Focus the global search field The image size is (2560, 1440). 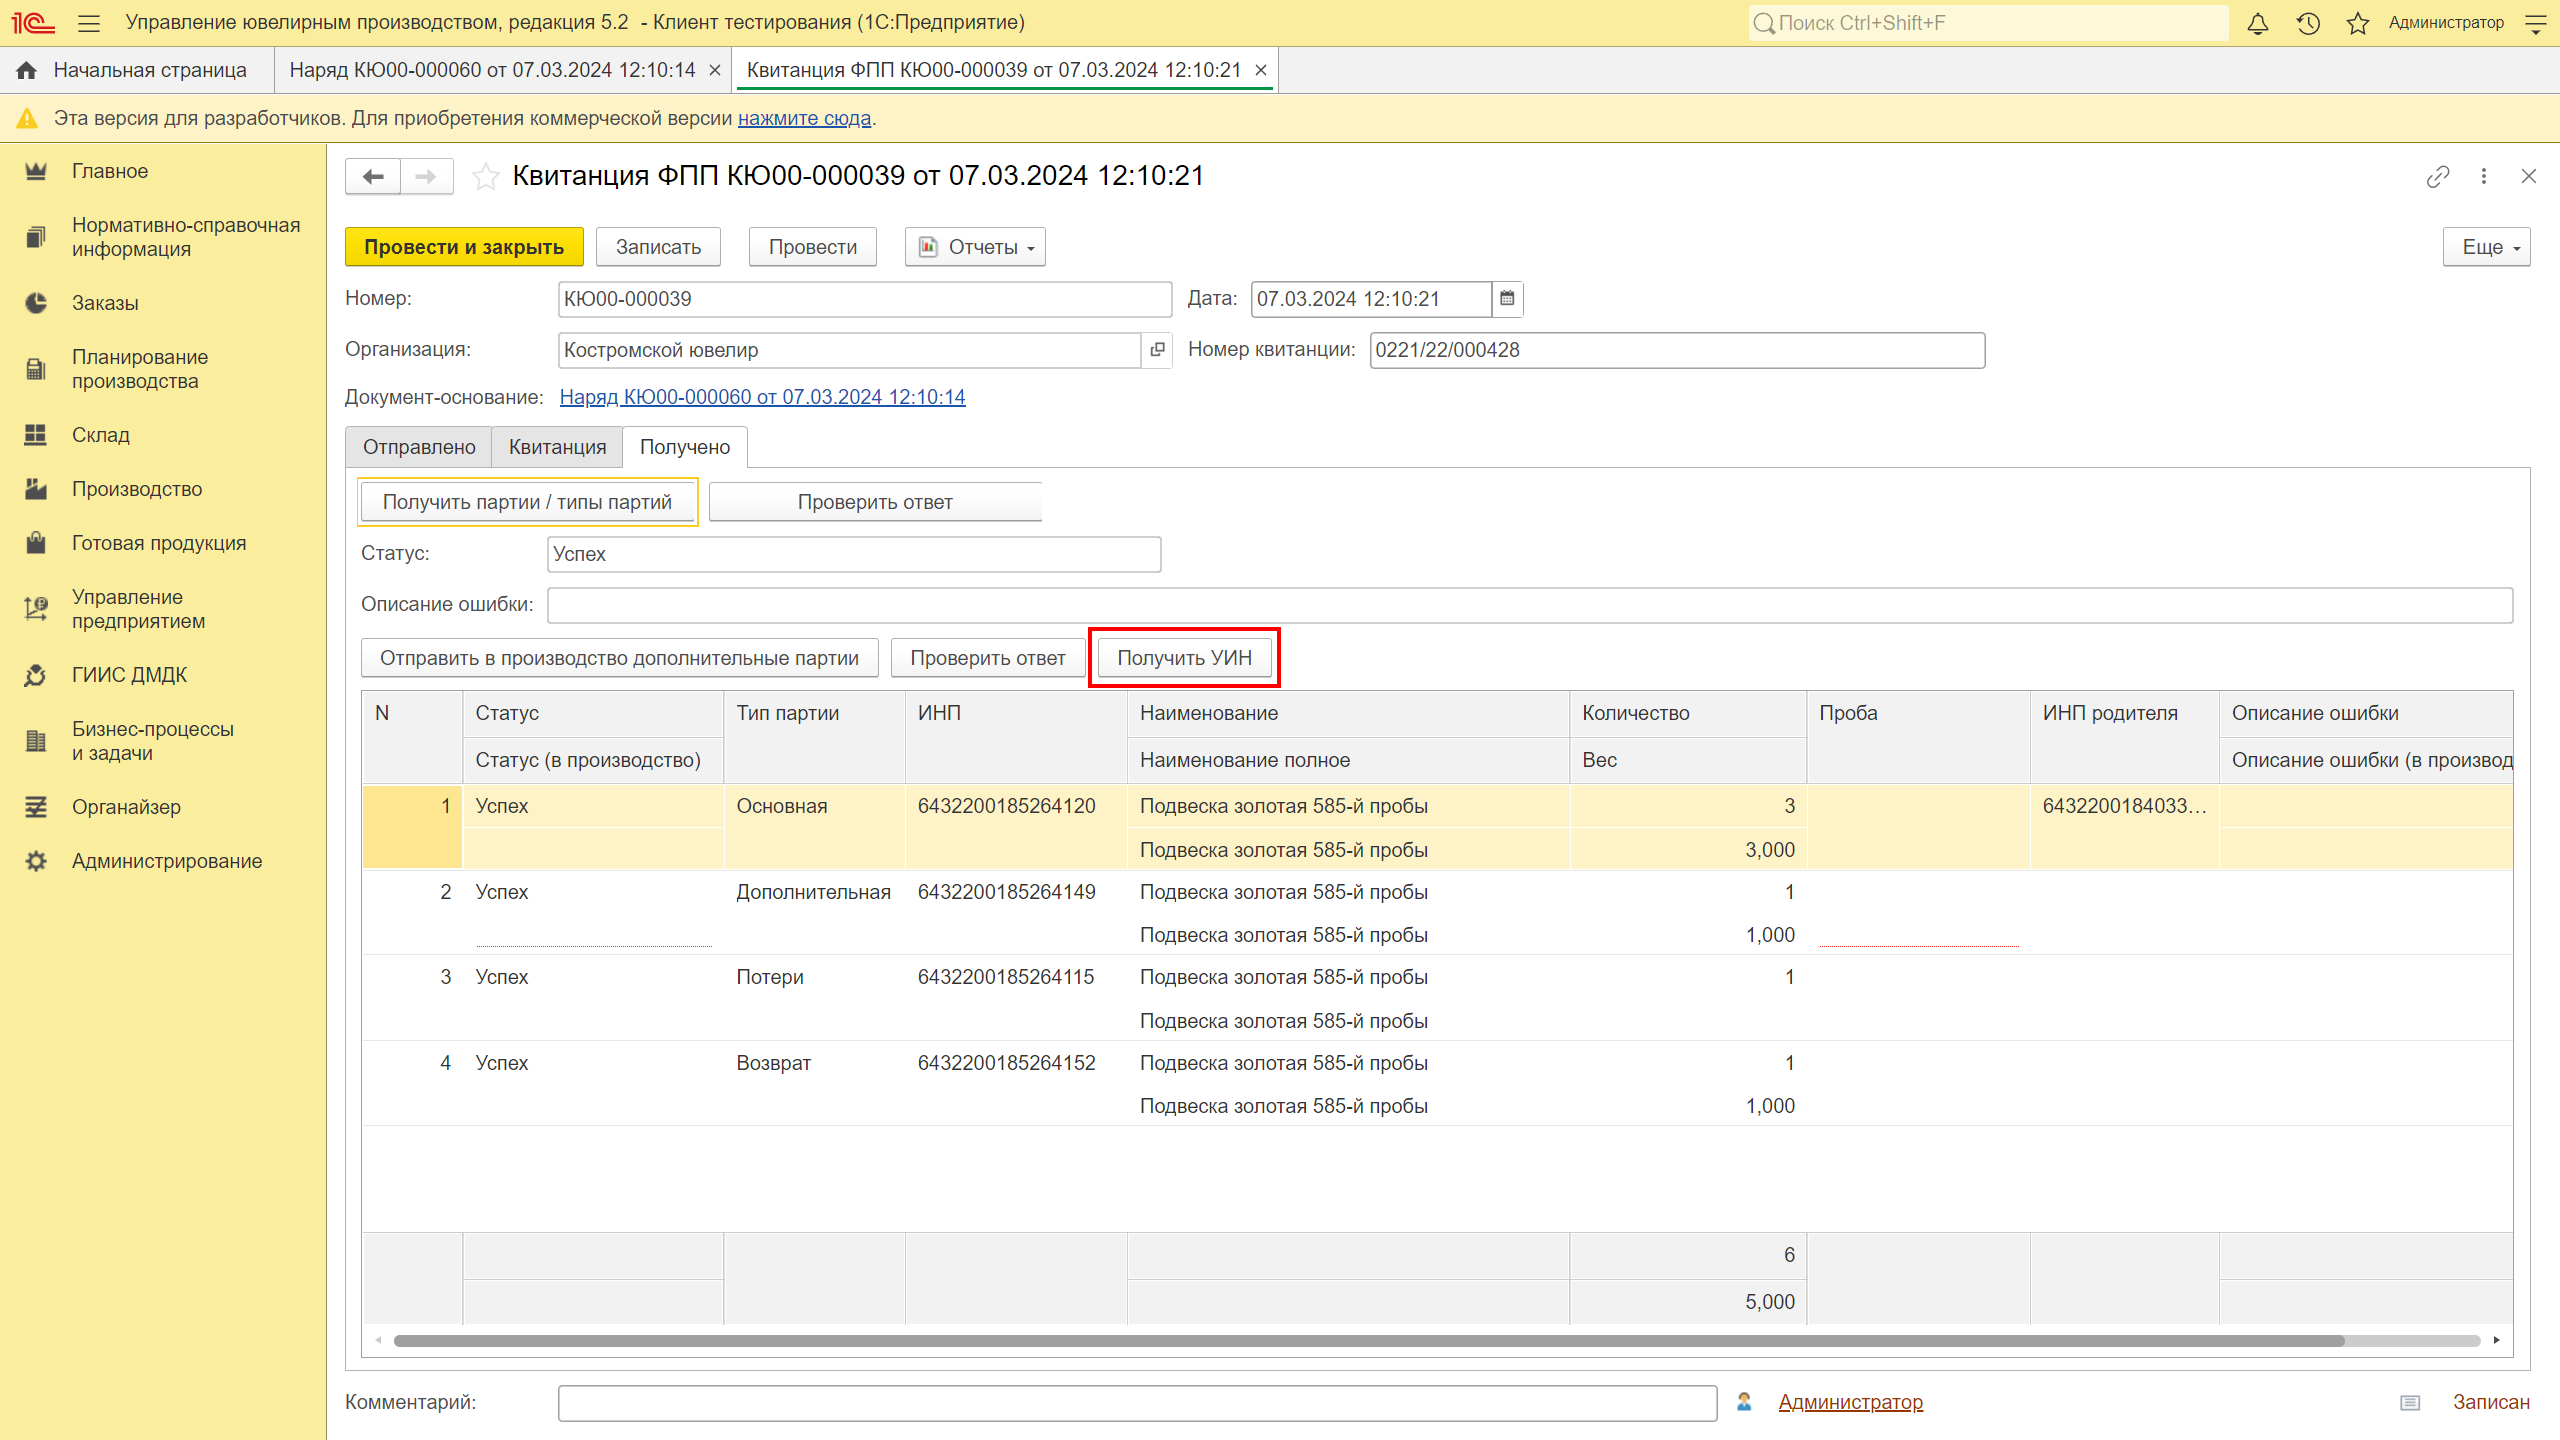[1988, 23]
